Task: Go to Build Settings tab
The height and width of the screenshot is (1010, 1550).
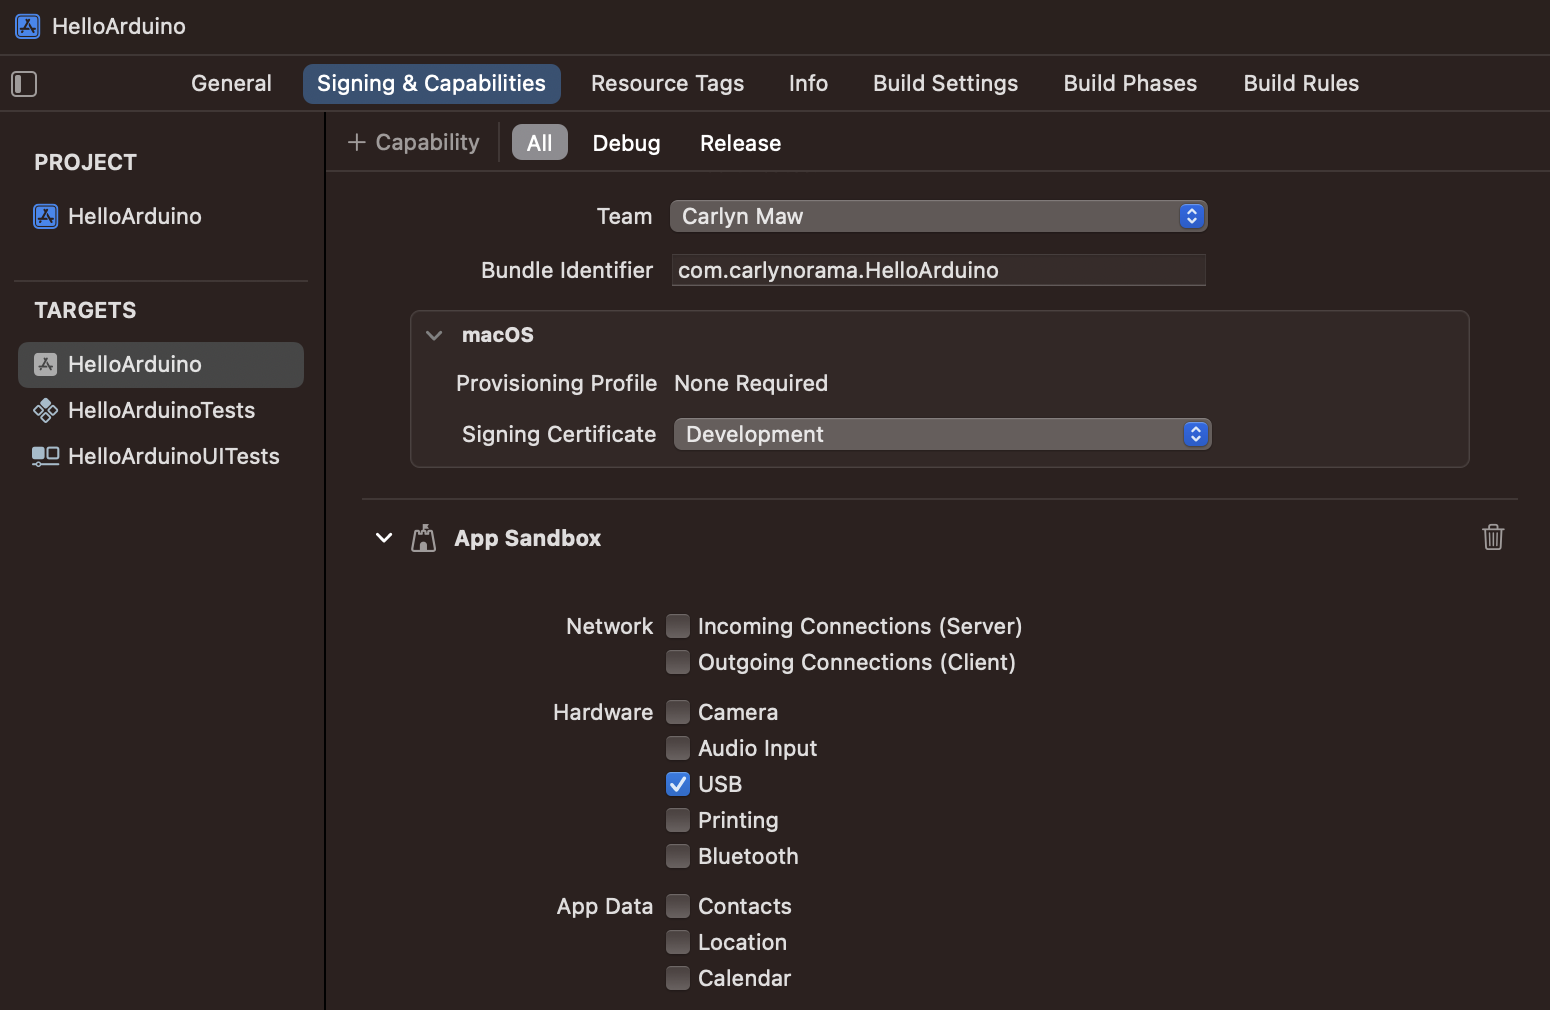Action: (x=945, y=84)
